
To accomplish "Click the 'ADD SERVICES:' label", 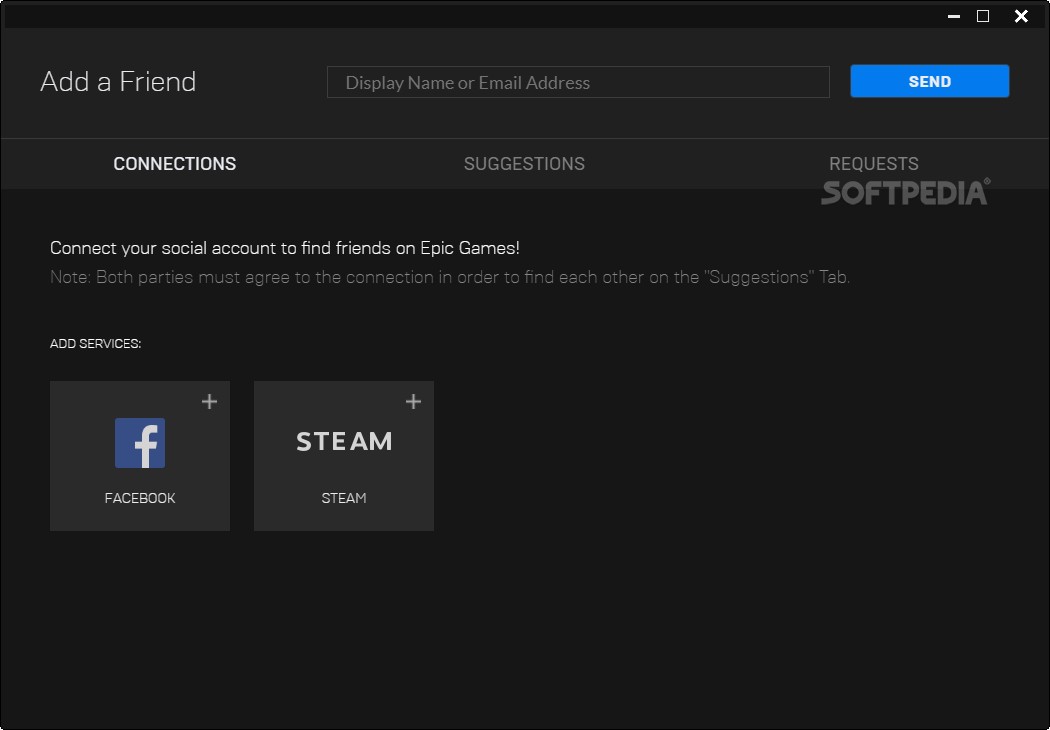I will pos(95,344).
